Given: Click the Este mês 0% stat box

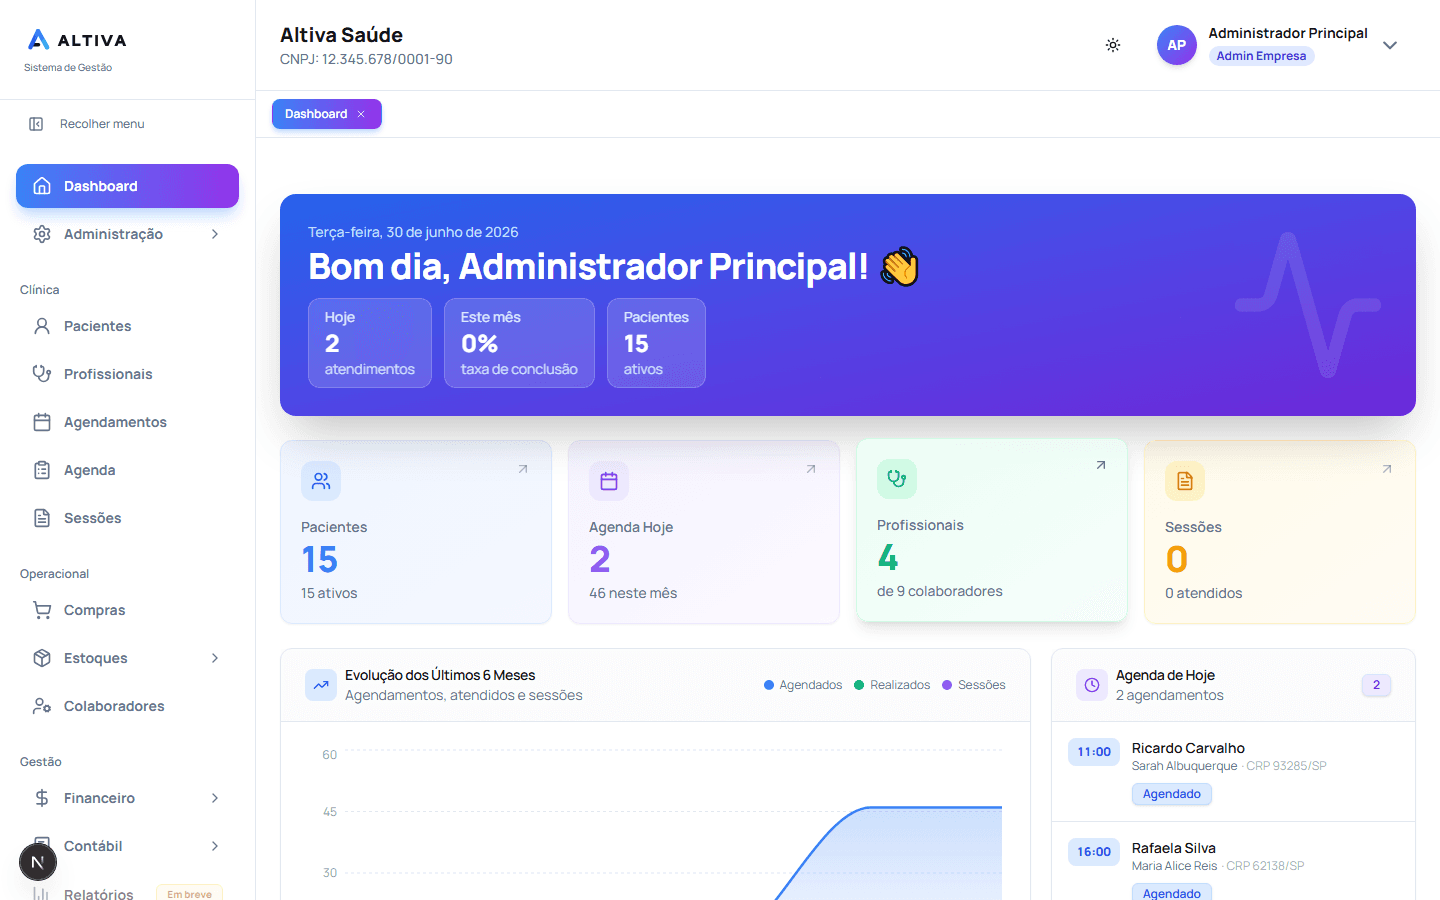Looking at the screenshot, I should [x=519, y=343].
